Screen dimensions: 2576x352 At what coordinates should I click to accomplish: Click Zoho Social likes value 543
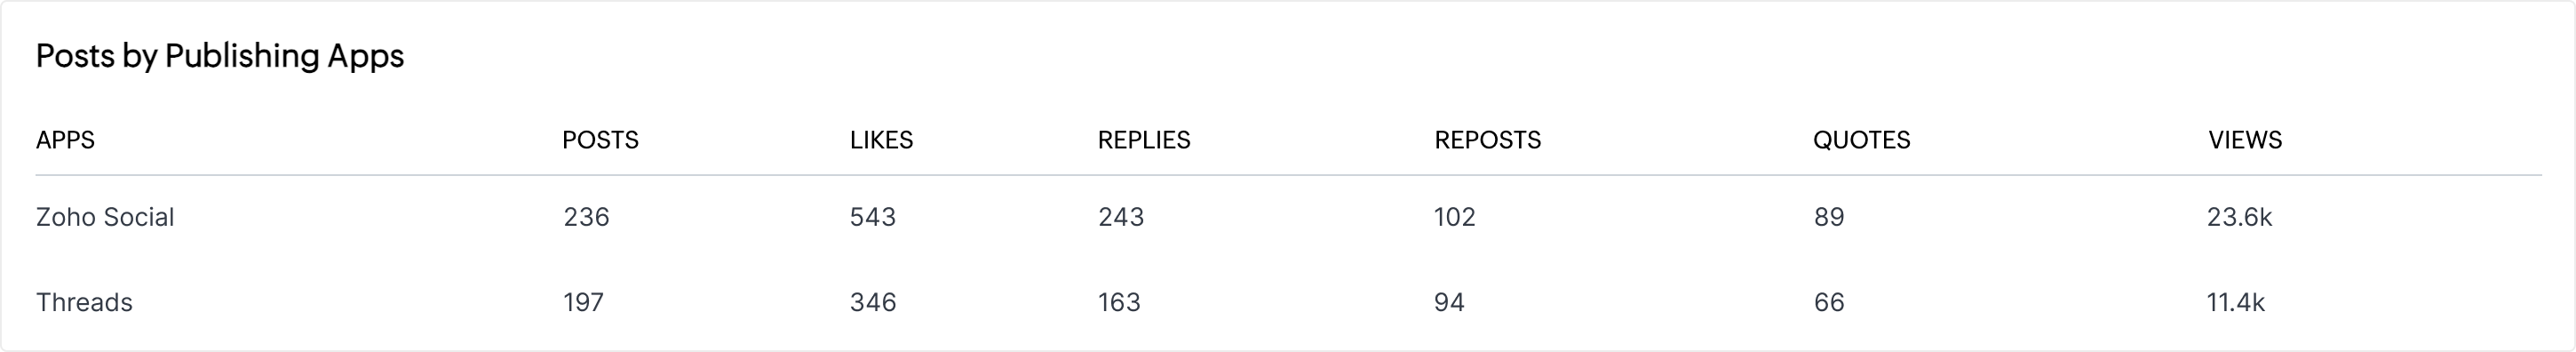tap(873, 217)
